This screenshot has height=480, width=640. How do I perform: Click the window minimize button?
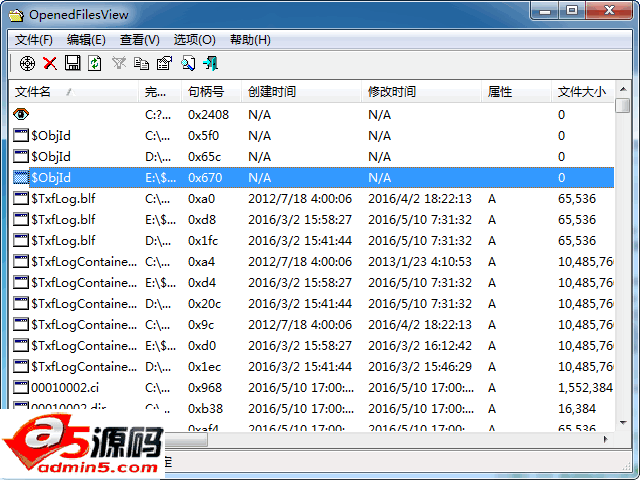[545, 10]
